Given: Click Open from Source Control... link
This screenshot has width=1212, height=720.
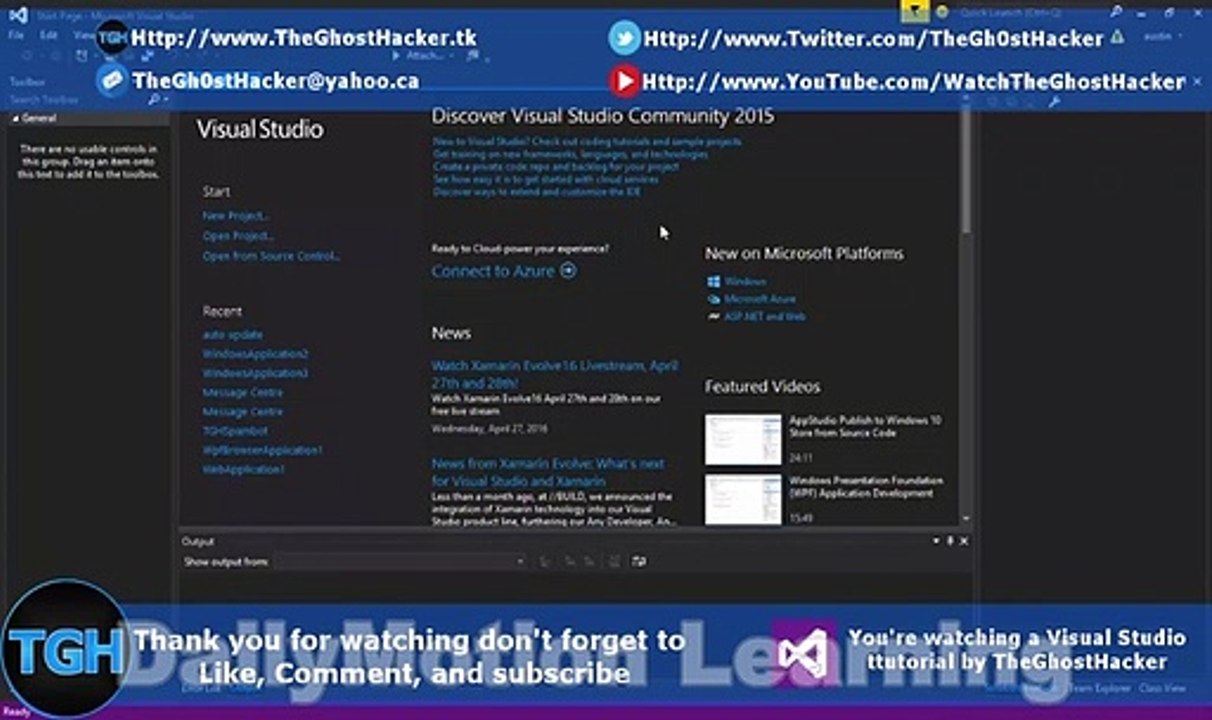Looking at the screenshot, I should [x=272, y=256].
